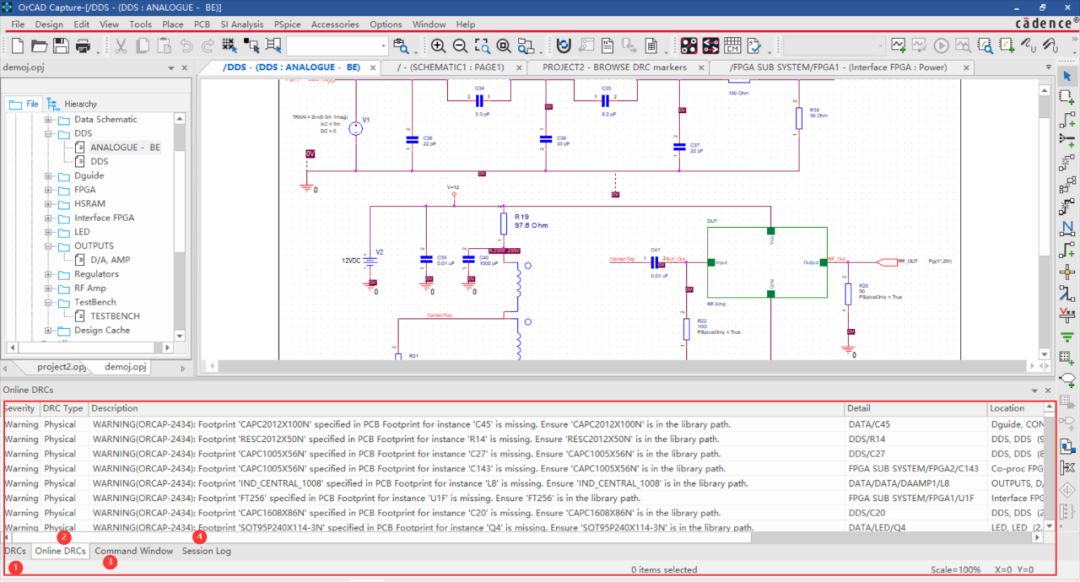Close the Online DRCs panel

click(1048, 390)
